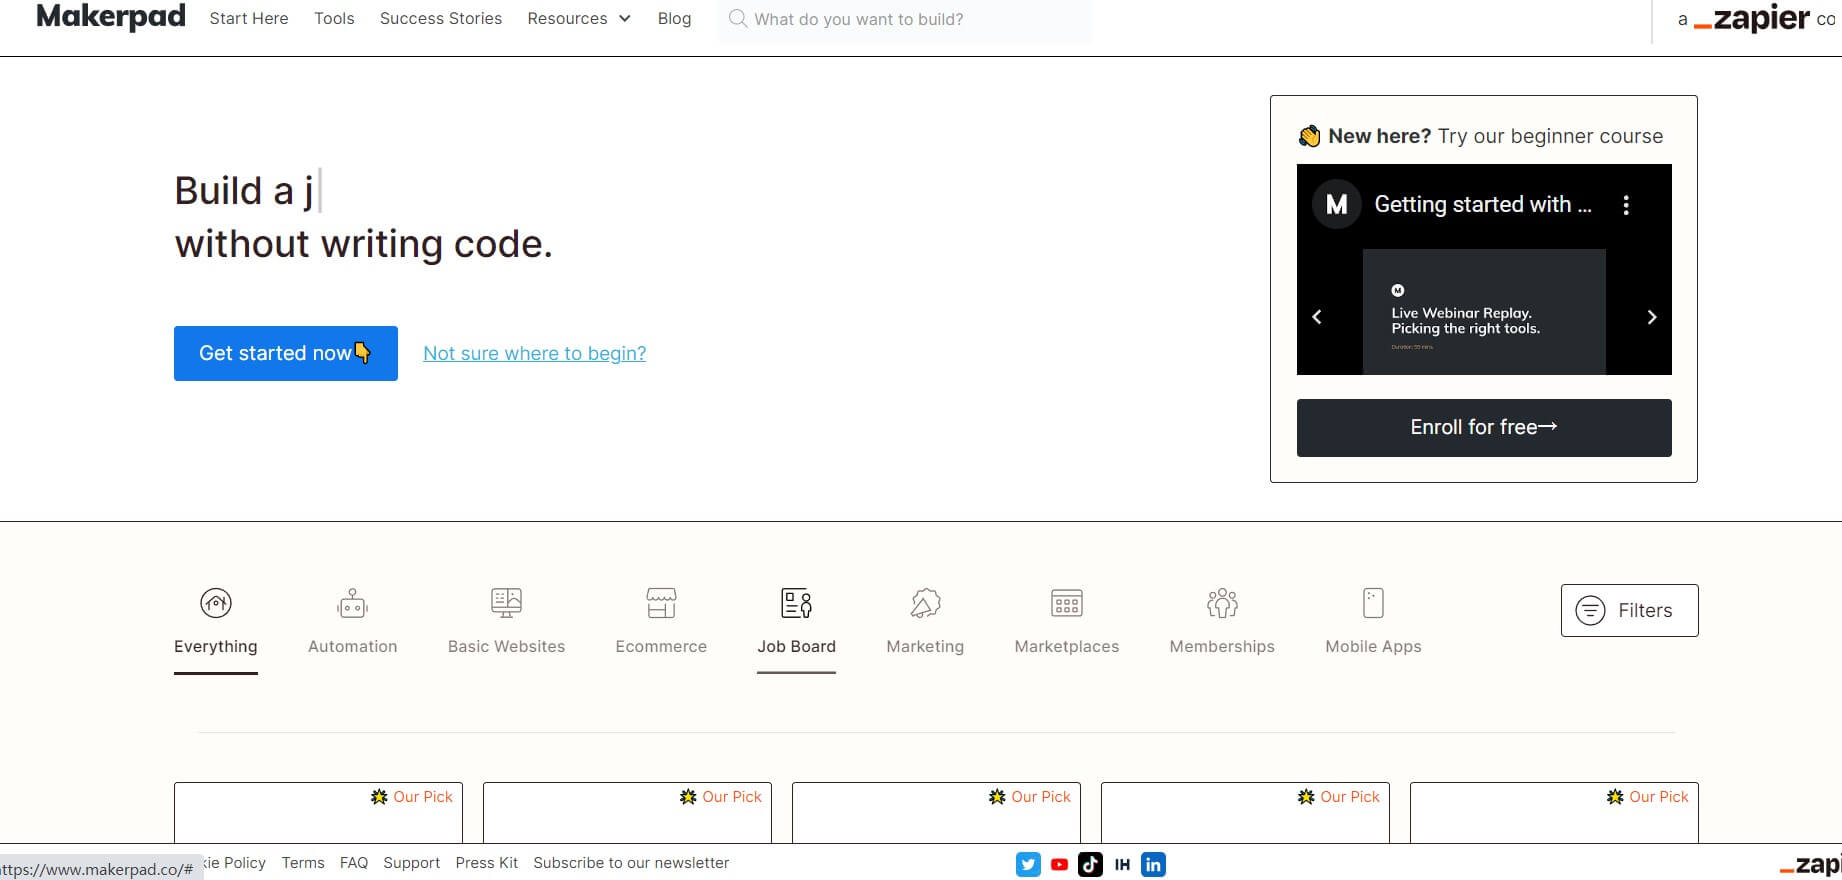Click Enroll for free button
1842x880 pixels.
click(x=1484, y=428)
